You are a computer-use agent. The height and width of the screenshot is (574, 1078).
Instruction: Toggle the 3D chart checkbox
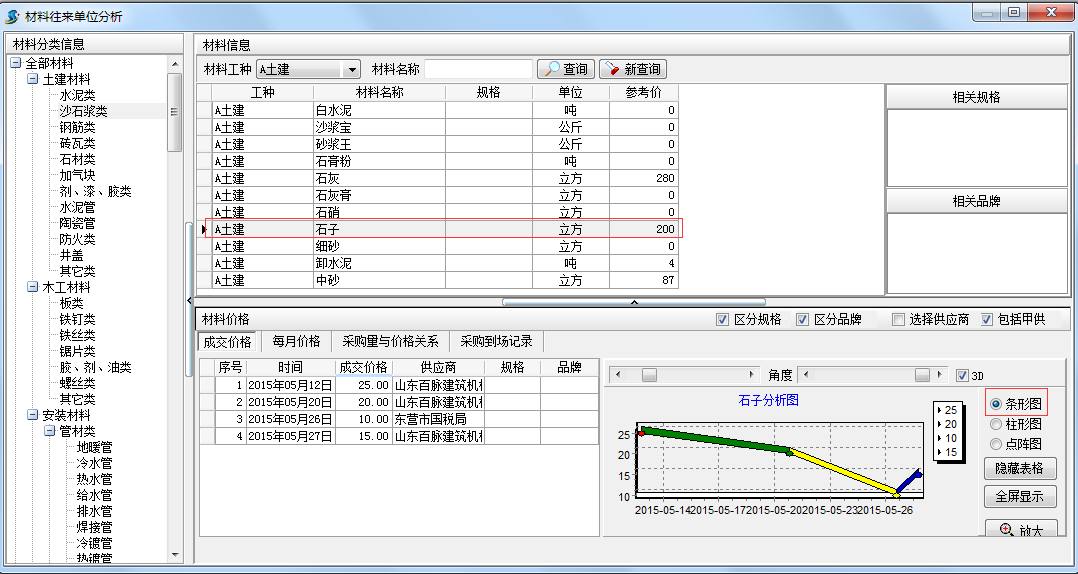pos(963,375)
